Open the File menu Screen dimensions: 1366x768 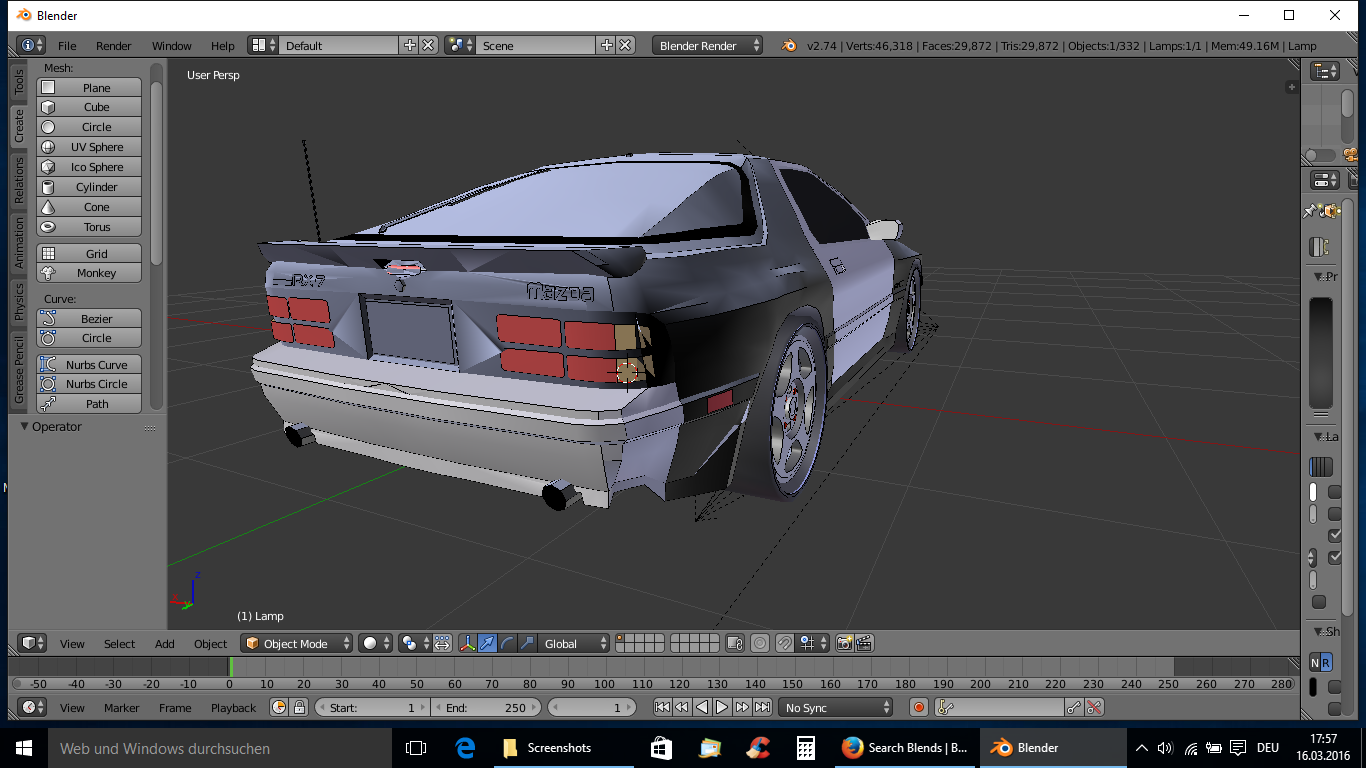(67, 46)
